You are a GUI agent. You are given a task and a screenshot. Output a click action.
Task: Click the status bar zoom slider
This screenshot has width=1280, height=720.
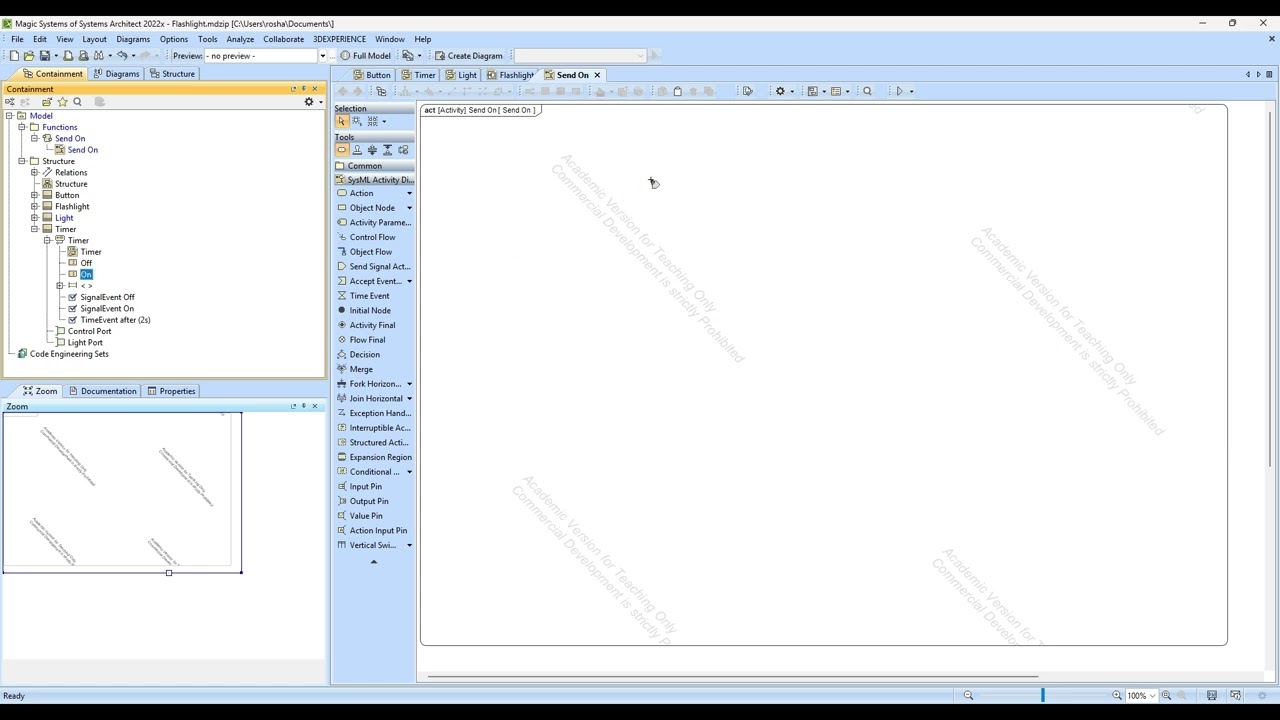pos(1042,696)
